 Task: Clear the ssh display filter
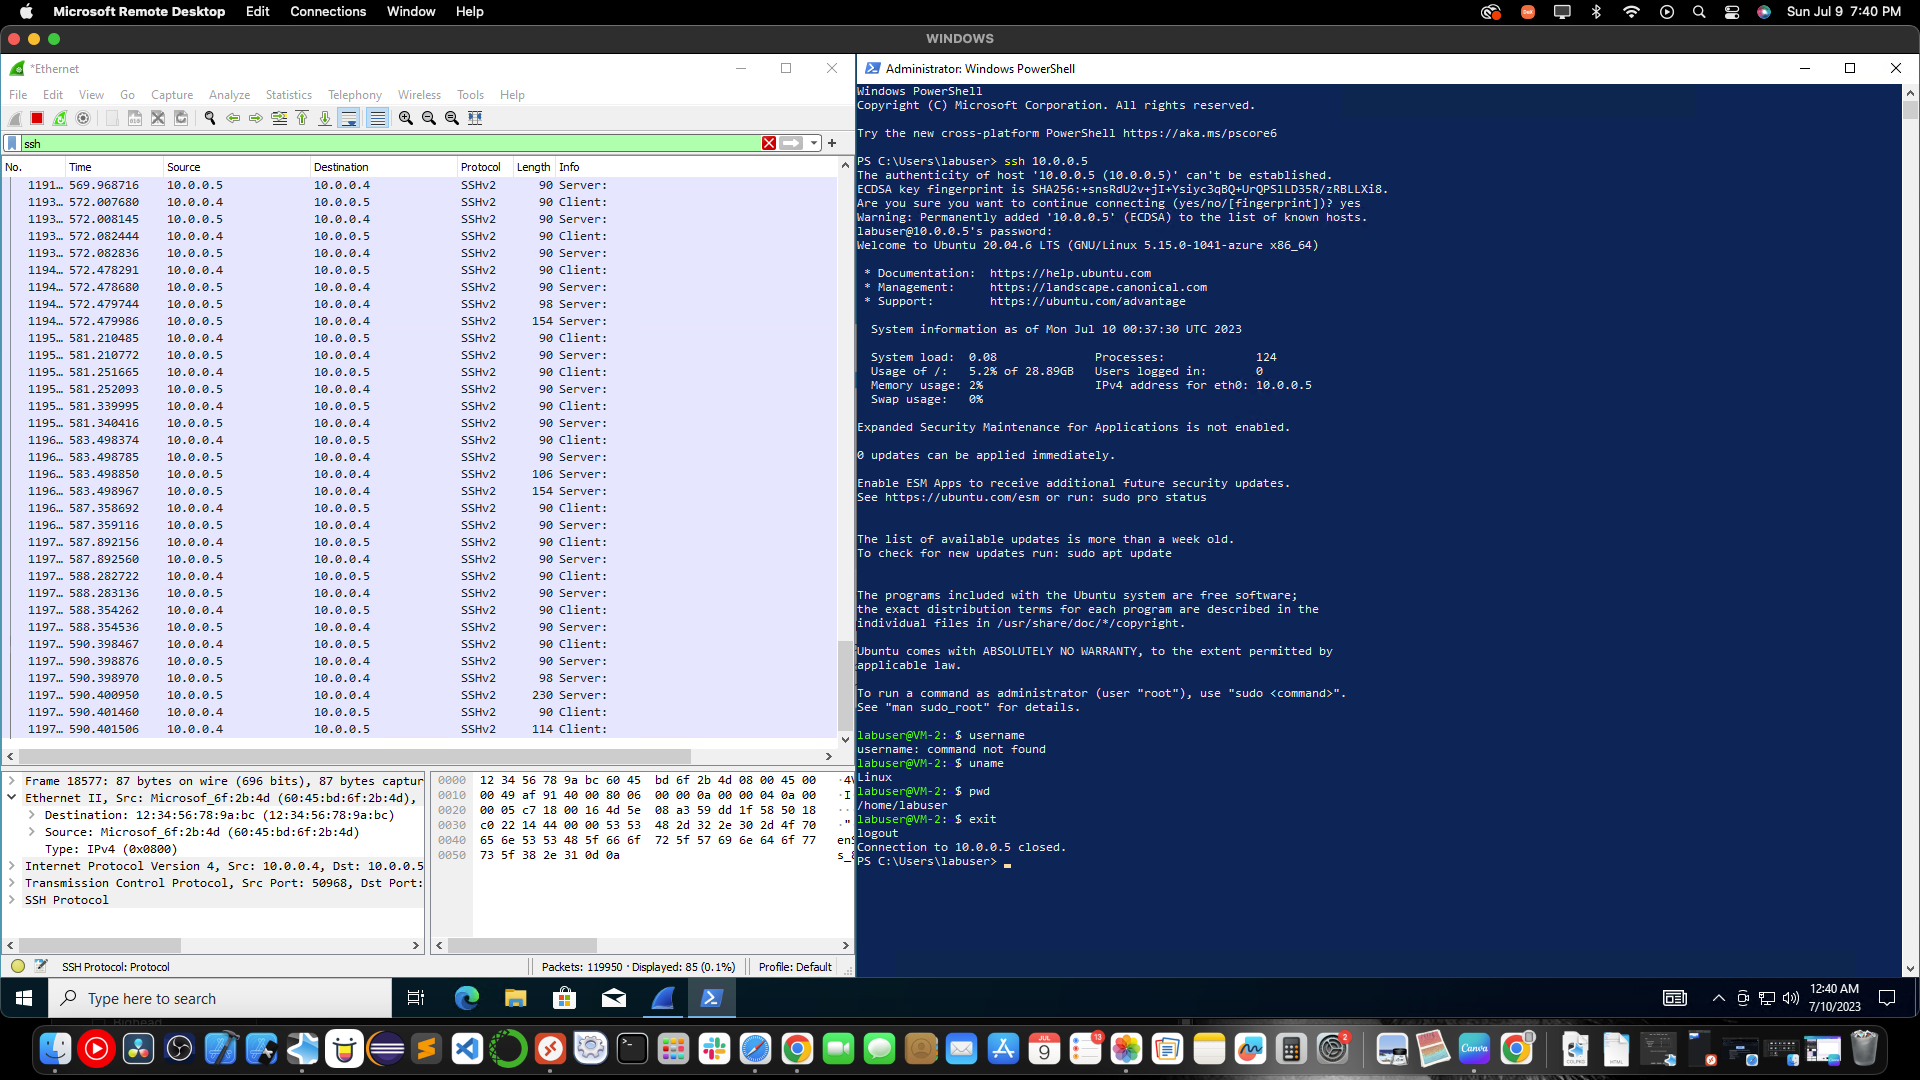(768, 143)
